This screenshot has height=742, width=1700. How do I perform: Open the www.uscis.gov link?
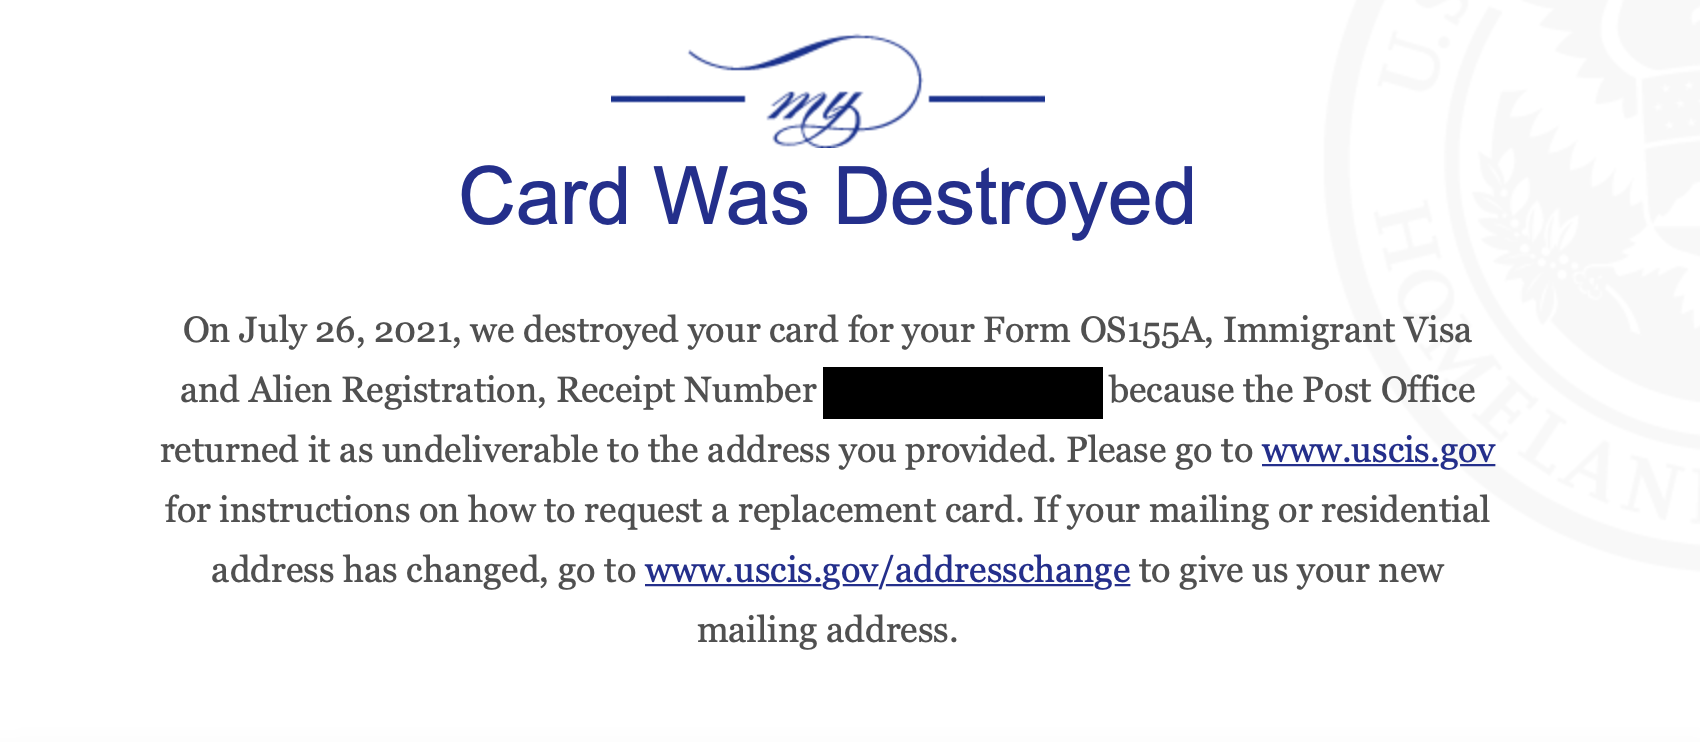[x=1378, y=451]
